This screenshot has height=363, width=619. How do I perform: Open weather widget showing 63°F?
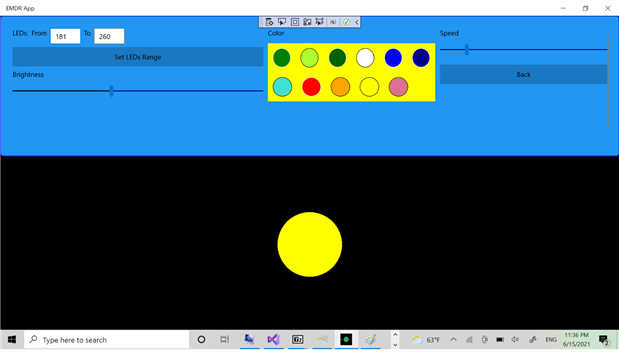[x=426, y=339]
